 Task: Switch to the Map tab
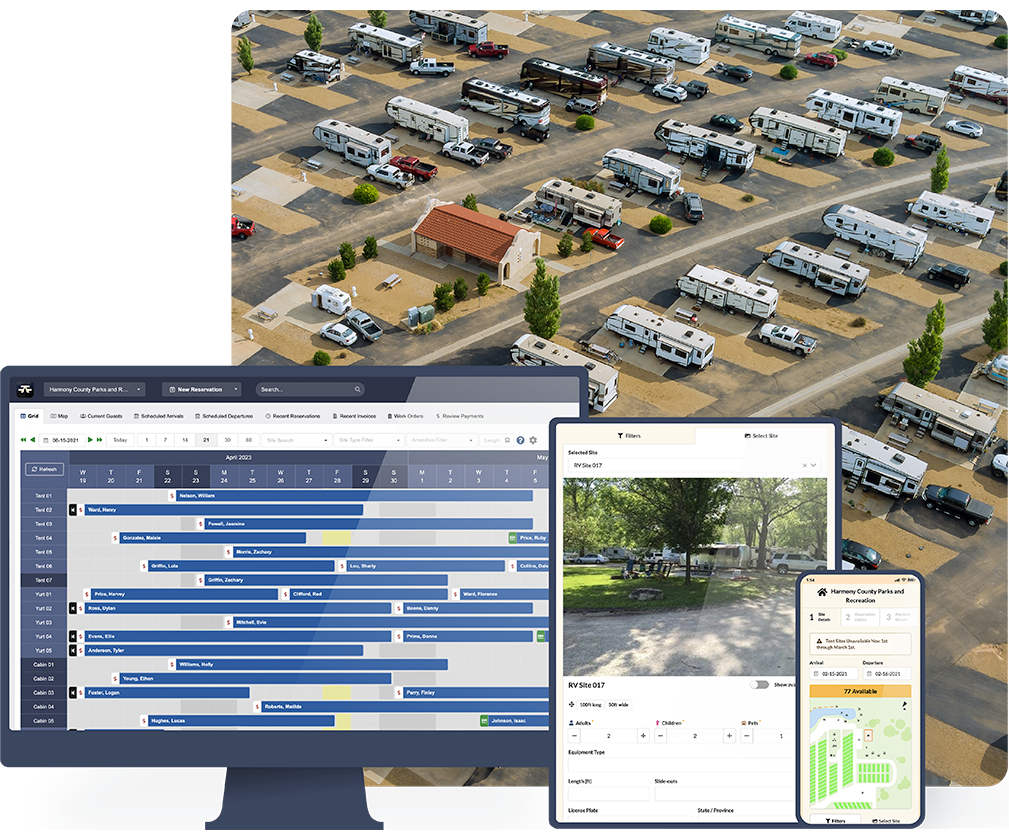click(x=59, y=416)
